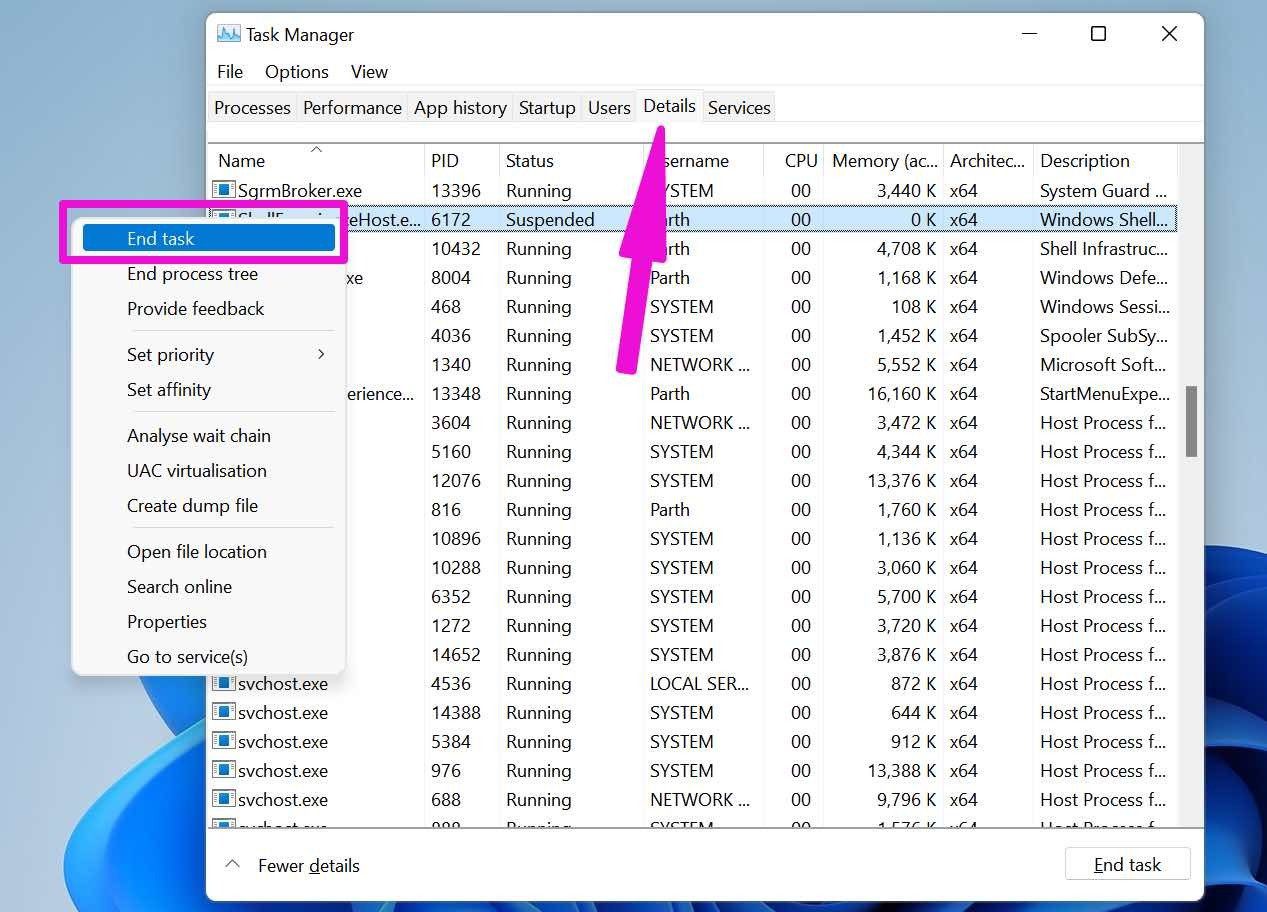Click the 3,440 K memory value
The height and width of the screenshot is (912, 1267).
click(x=908, y=191)
